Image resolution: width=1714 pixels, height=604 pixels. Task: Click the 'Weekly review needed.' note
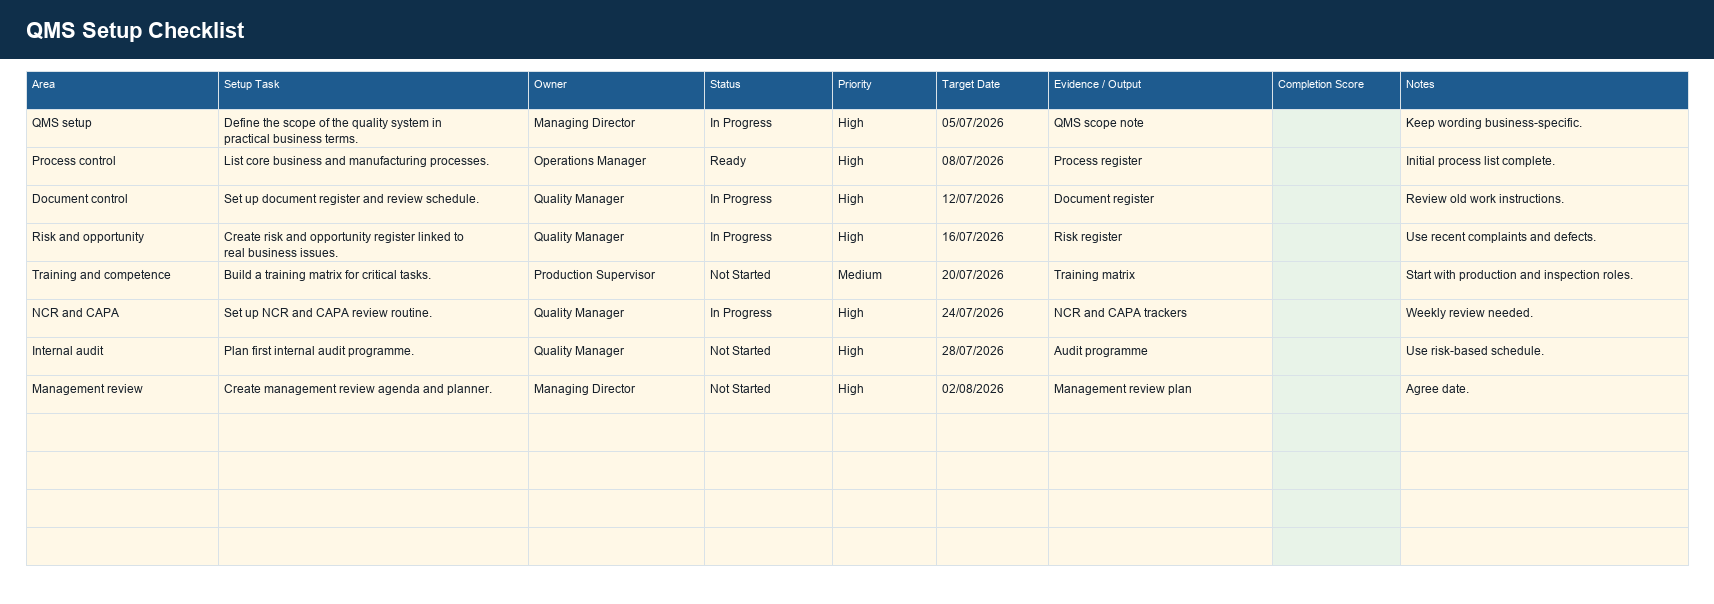[x=1544, y=318]
